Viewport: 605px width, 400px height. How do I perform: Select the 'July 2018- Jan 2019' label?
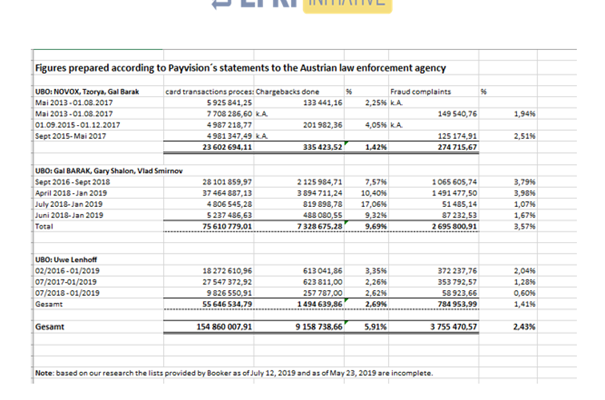[69, 204]
